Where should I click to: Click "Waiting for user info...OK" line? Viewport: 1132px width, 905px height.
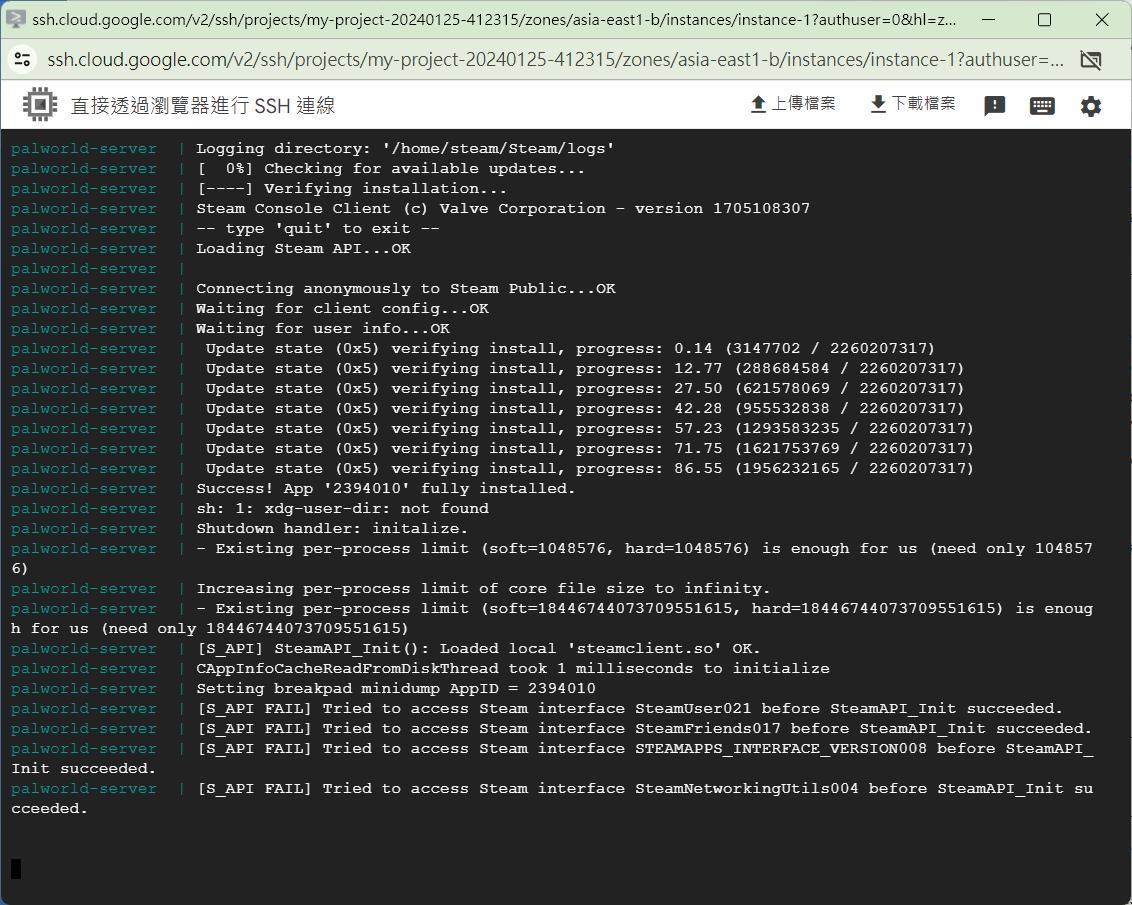(x=323, y=328)
